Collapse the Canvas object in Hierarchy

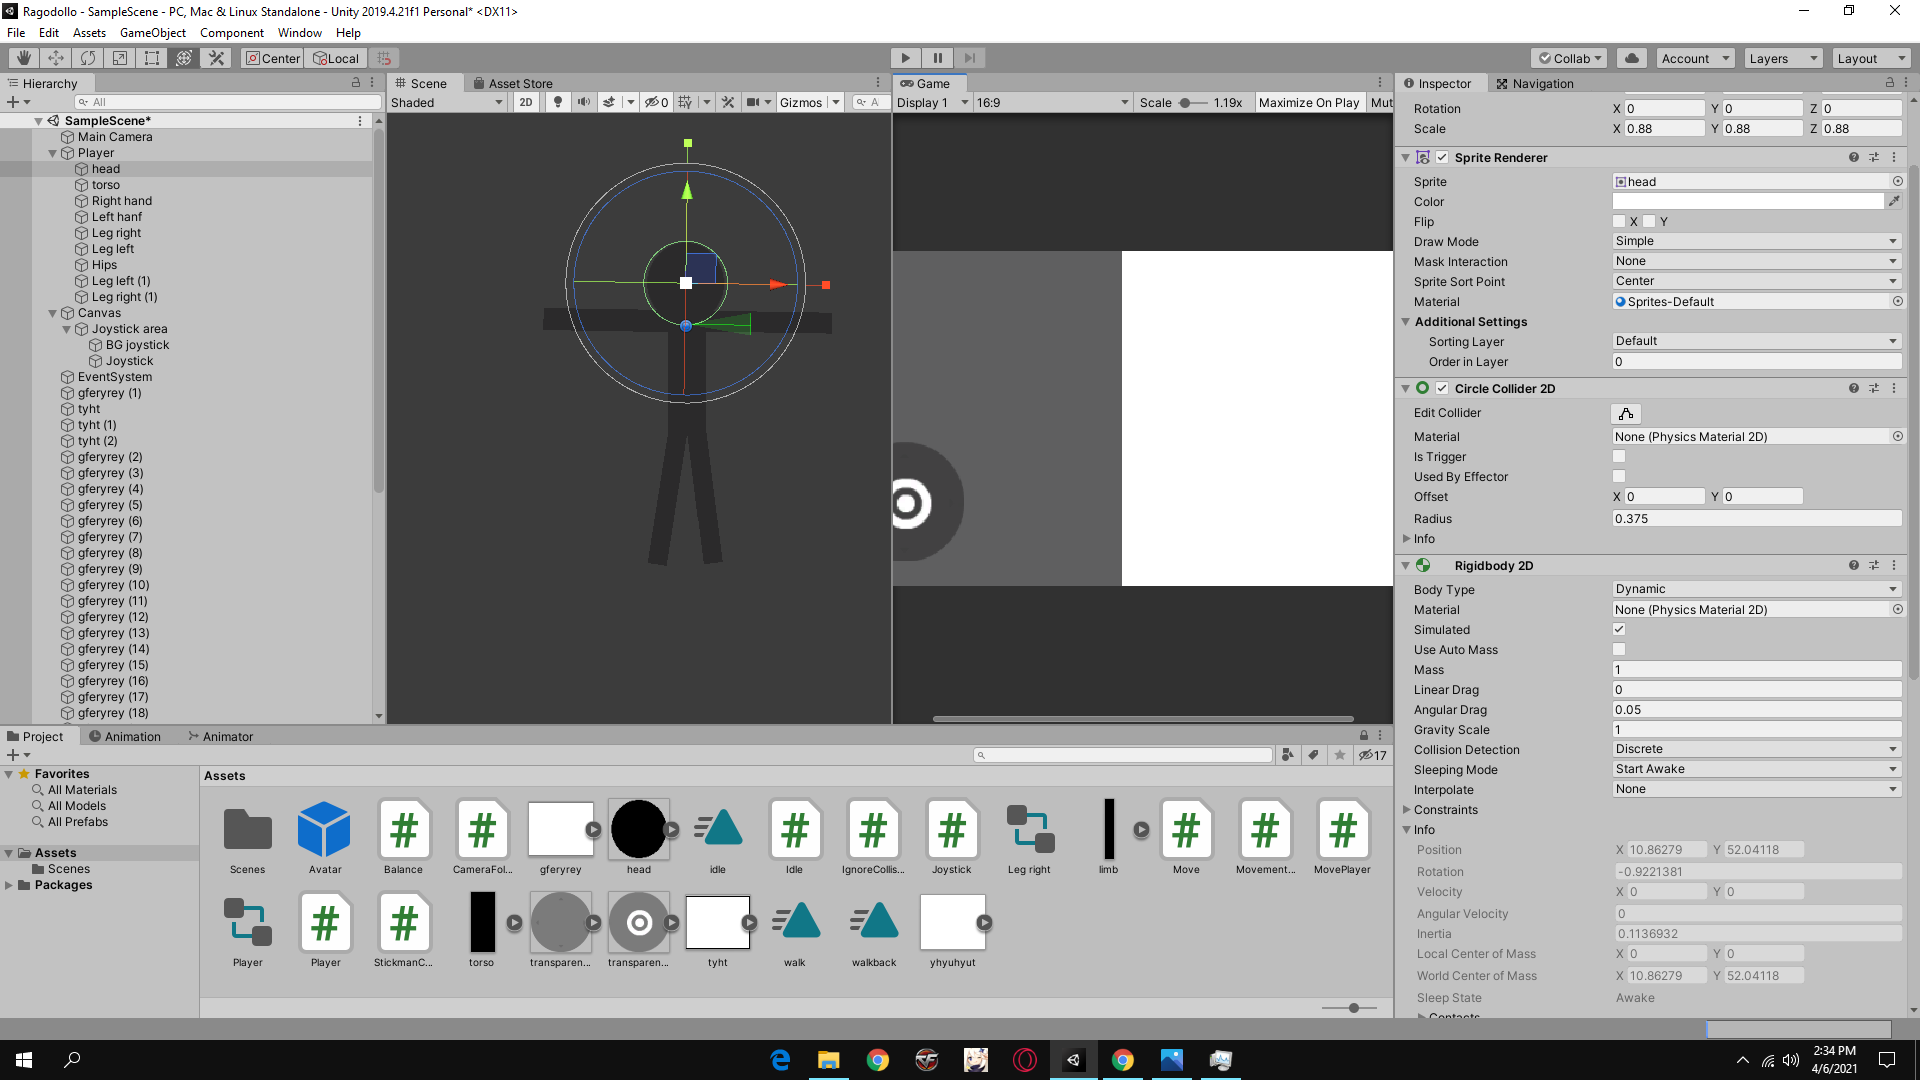tap(53, 313)
